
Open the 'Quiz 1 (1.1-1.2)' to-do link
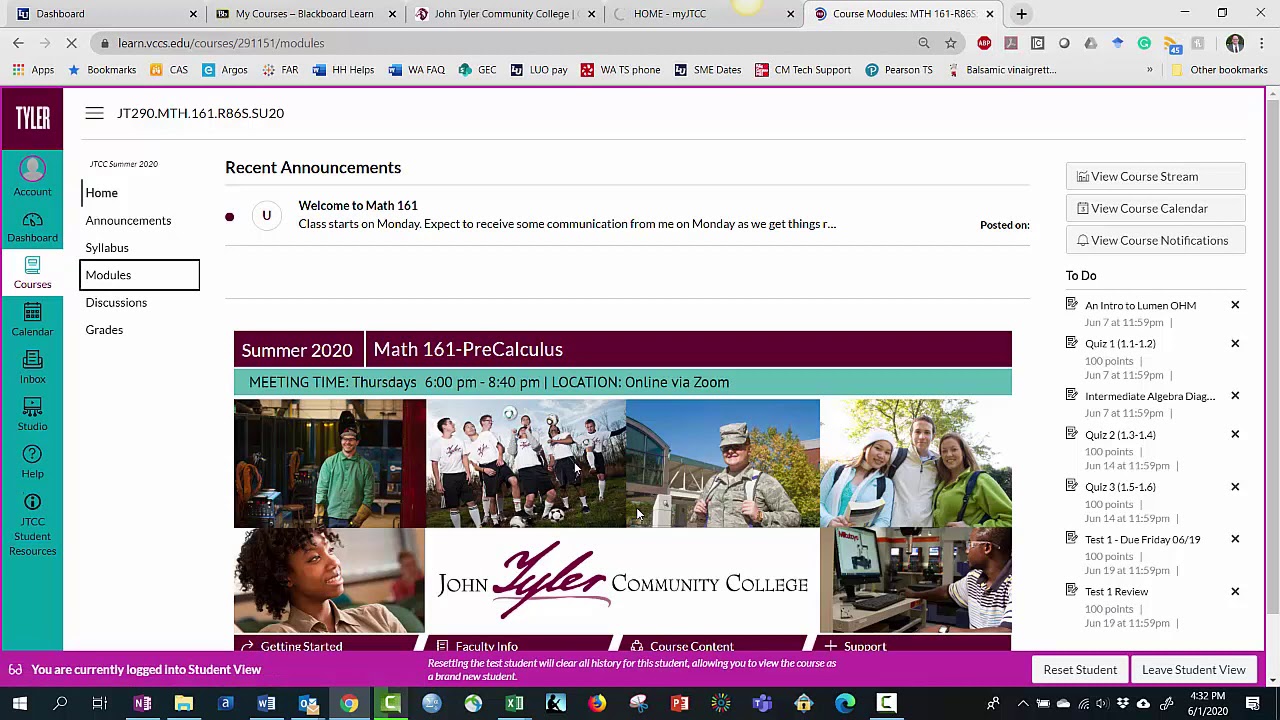[1120, 344]
